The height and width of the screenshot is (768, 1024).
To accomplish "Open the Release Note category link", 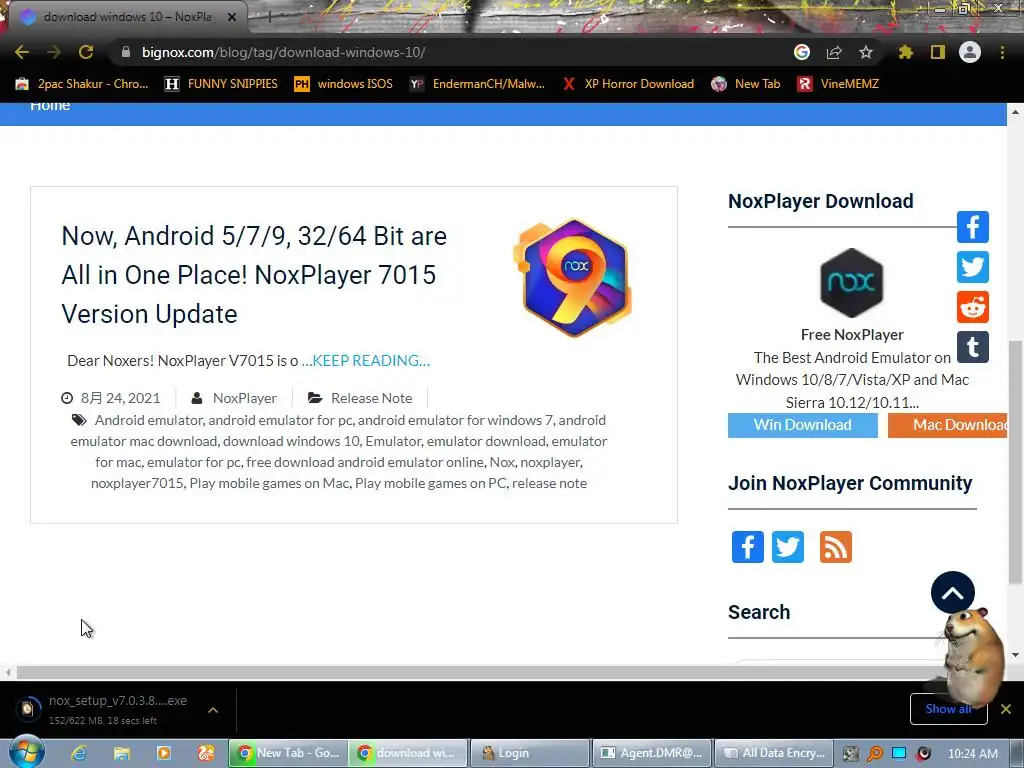I will click(372, 398).
